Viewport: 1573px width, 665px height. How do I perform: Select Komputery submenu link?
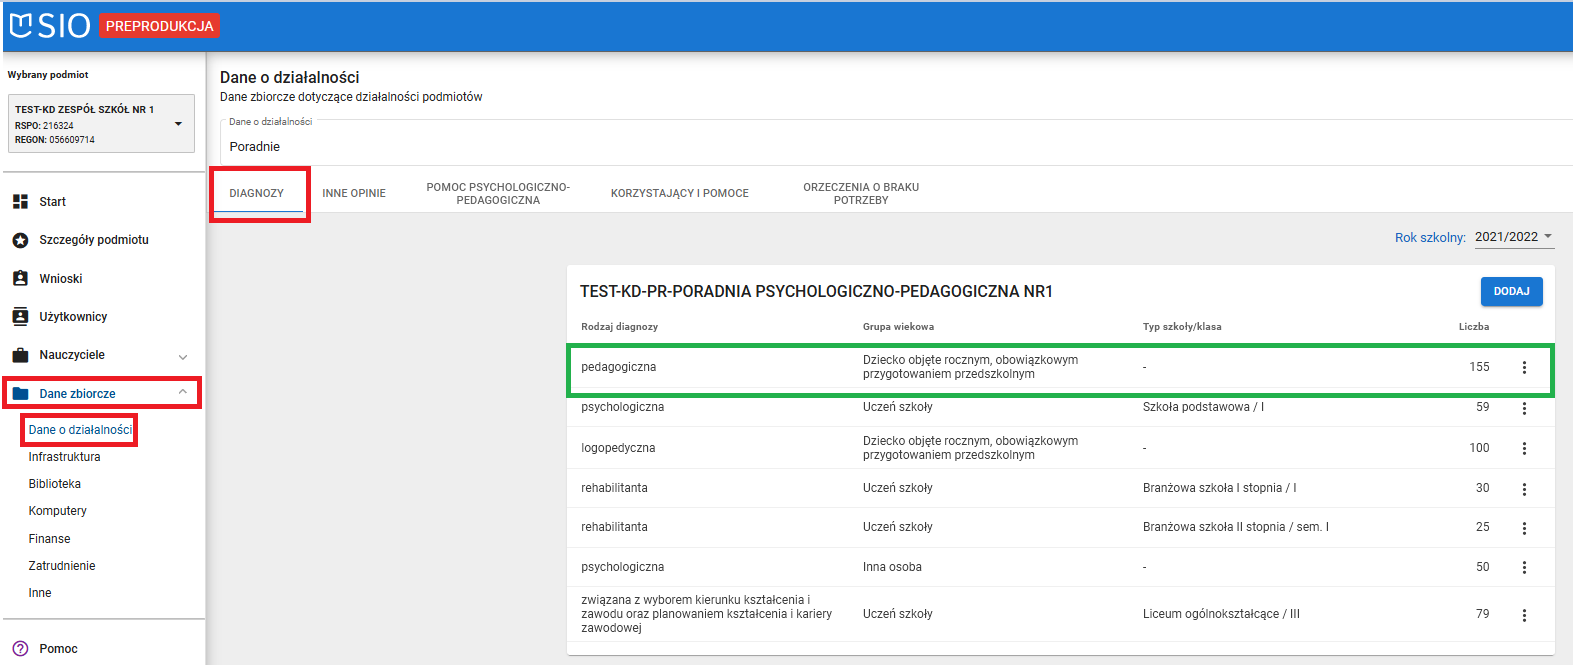[x=58, y=511]
